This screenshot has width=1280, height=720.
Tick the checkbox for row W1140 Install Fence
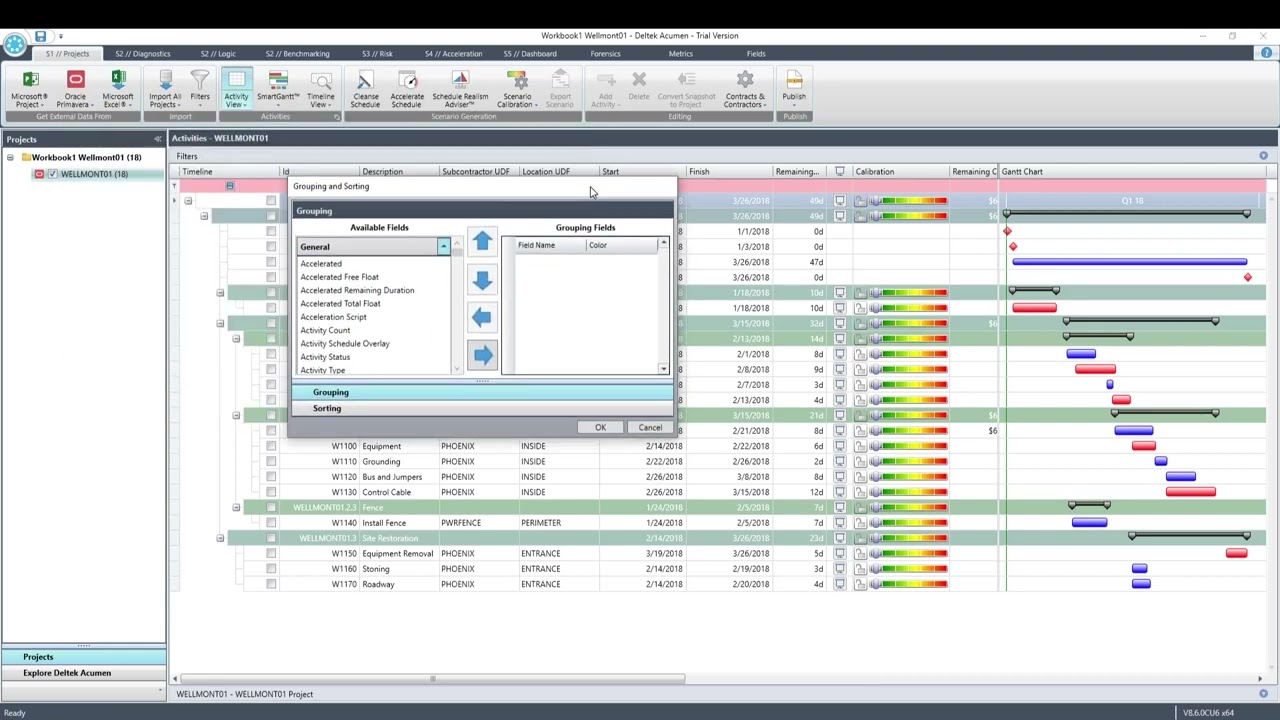[x=271, y=523]
